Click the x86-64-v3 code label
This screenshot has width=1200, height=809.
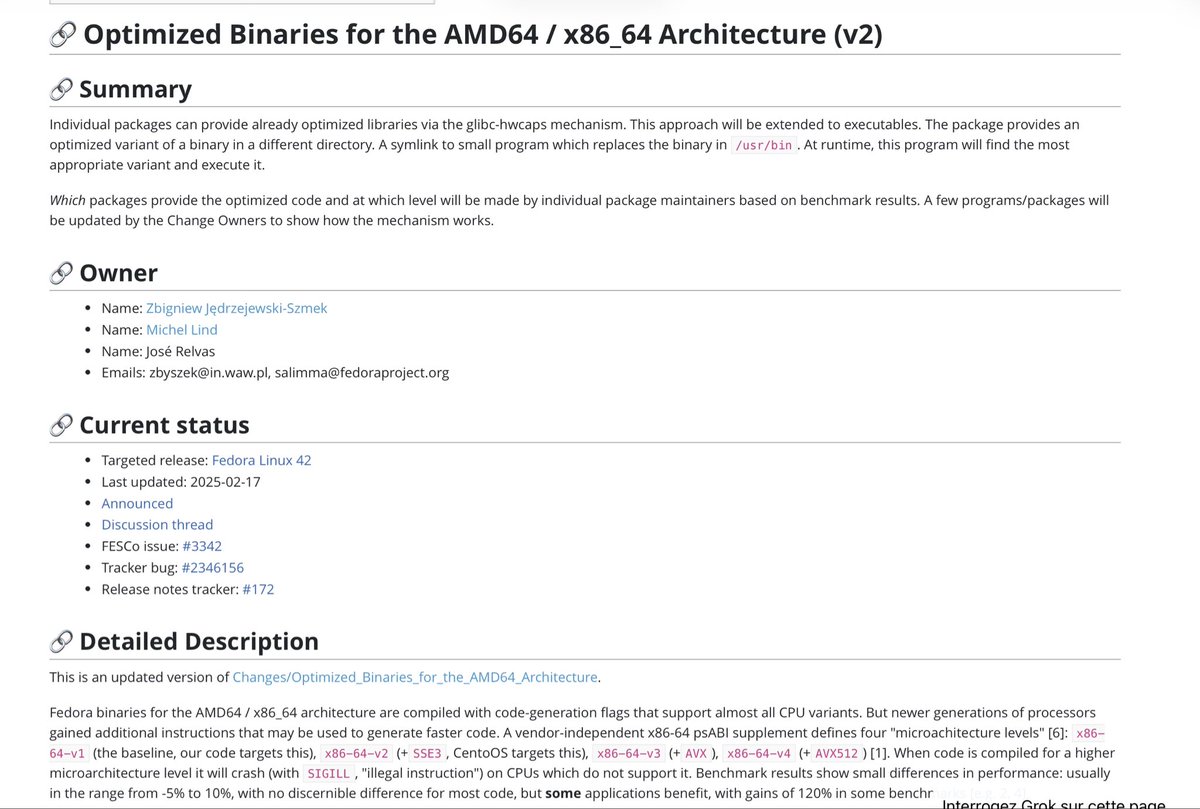coord(629,753)
